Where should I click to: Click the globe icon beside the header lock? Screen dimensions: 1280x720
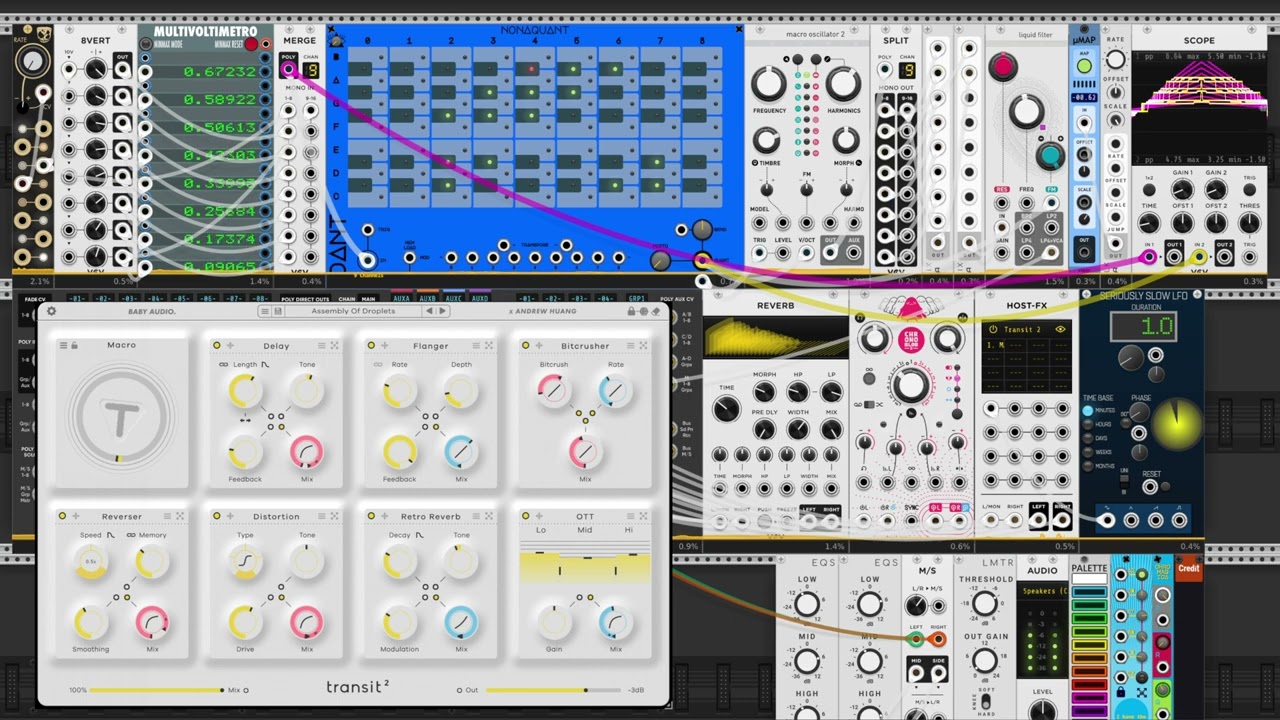point(644,311)
